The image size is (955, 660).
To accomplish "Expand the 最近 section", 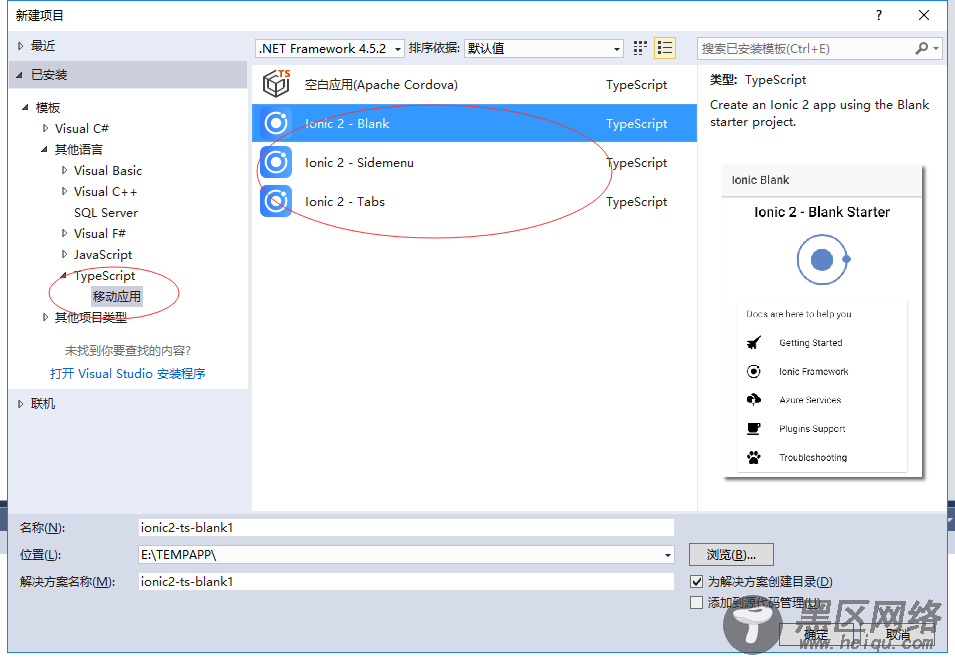I will pyautogui.click(x=20, y=46).
